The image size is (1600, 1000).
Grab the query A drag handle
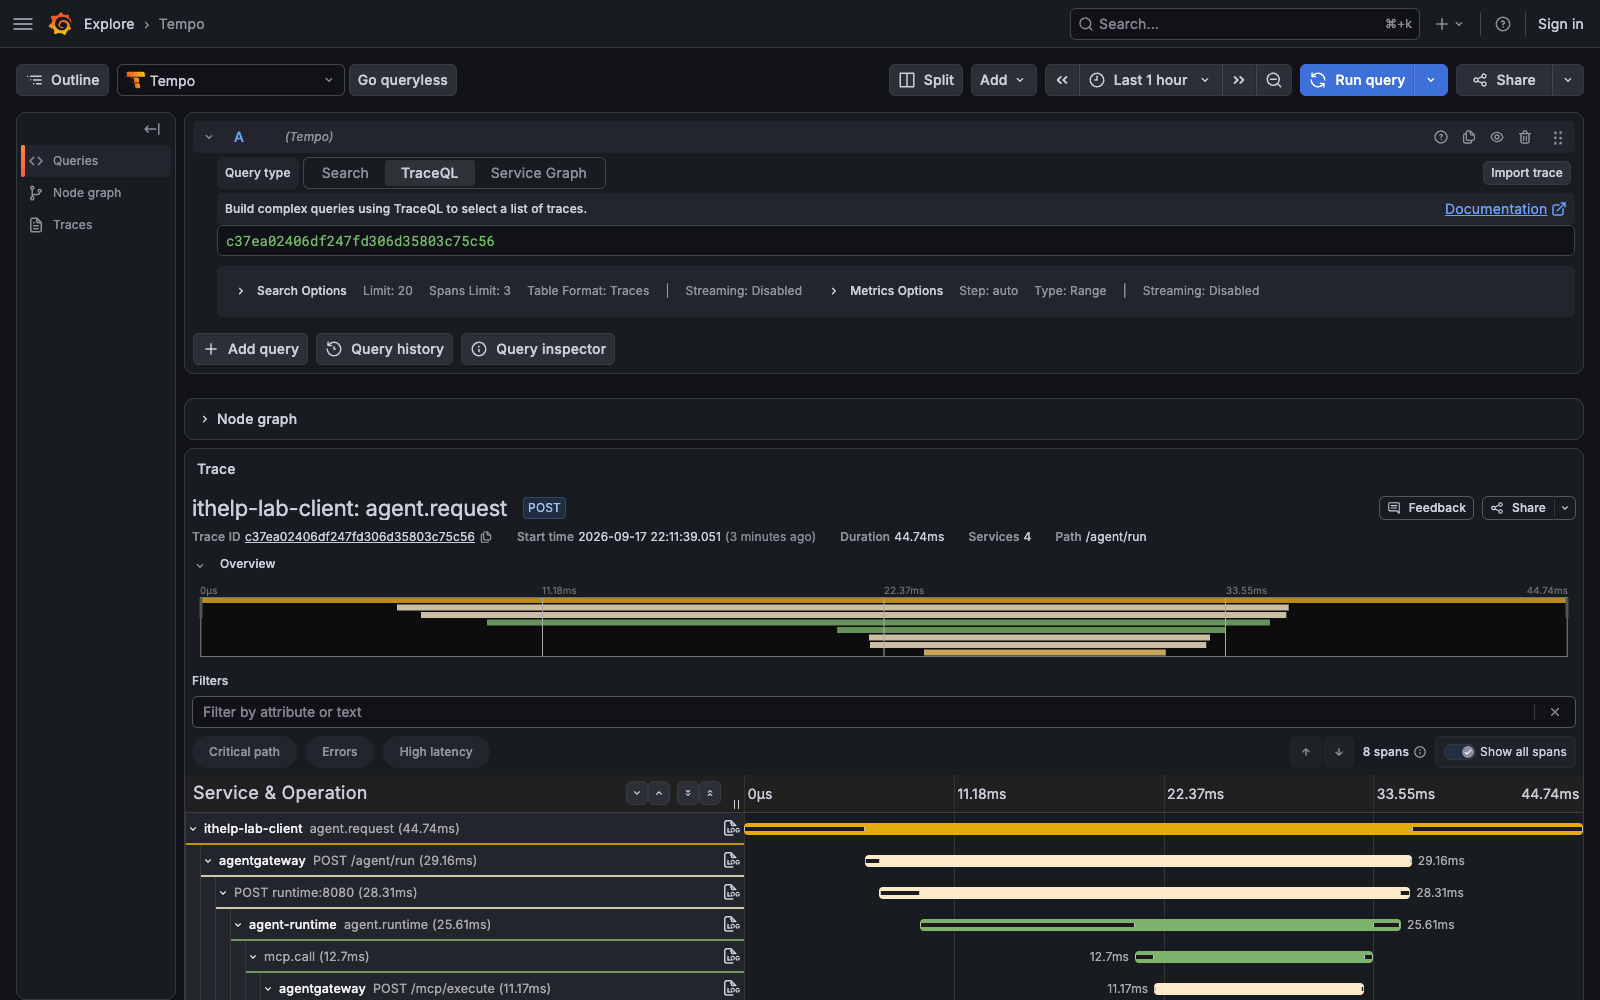point(1557,137)
